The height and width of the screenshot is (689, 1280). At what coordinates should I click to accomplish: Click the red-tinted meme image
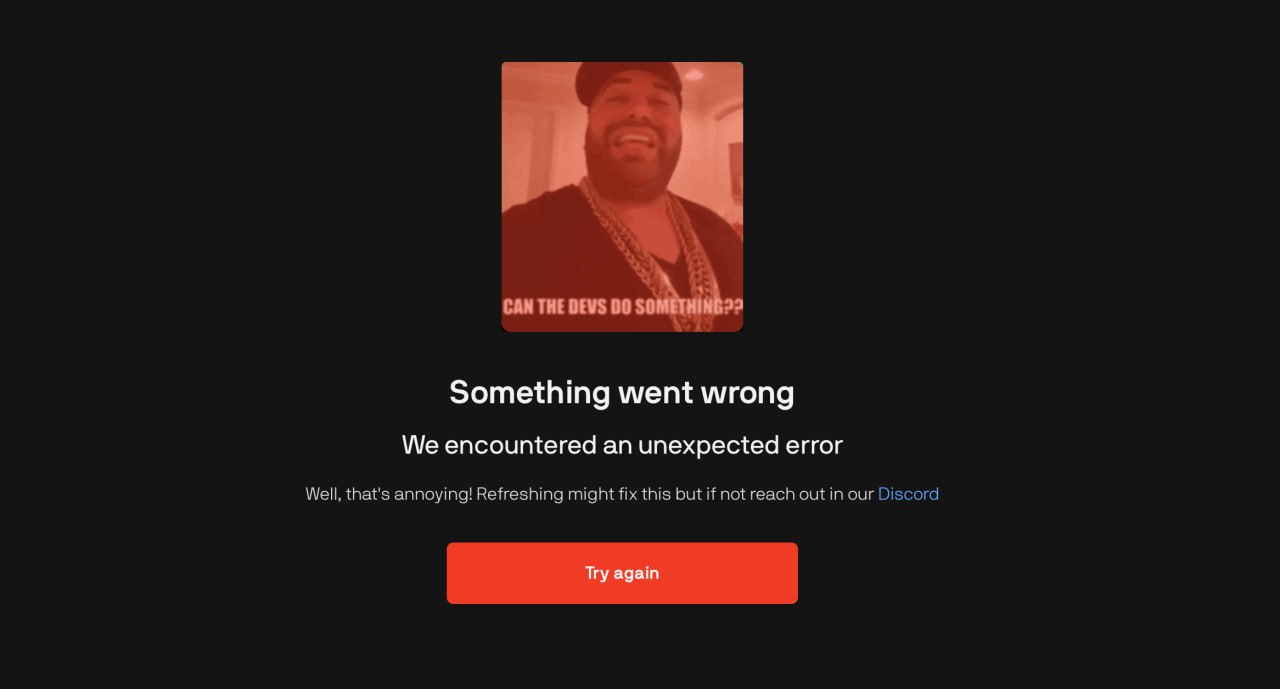point(622,196)
